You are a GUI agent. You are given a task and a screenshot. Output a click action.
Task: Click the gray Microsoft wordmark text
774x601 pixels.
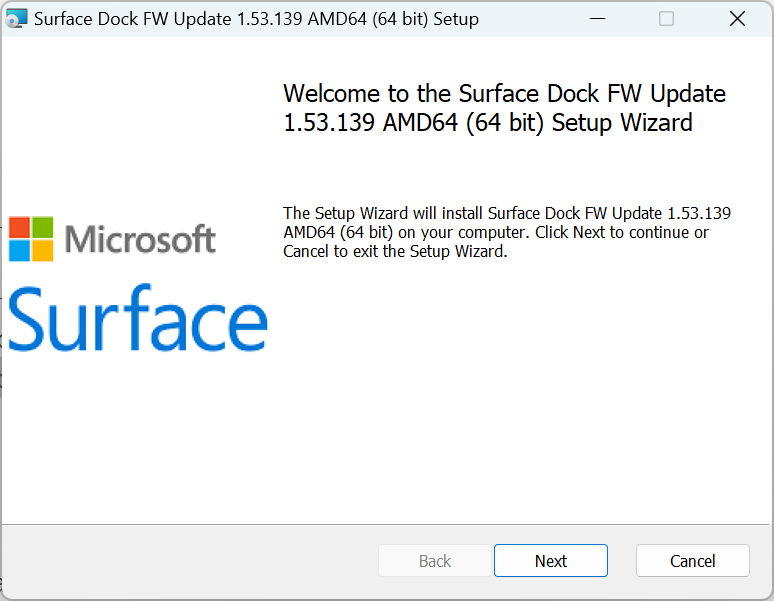[140, 239]
